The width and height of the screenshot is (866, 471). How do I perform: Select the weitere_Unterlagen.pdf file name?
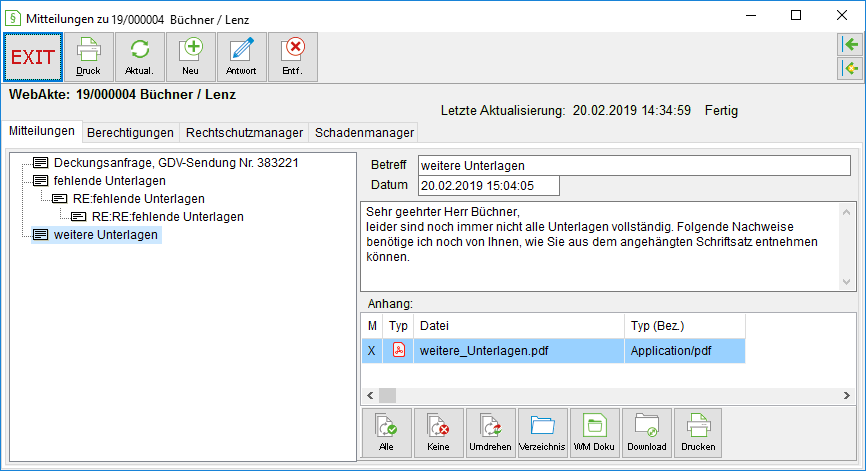click(484, 351)
